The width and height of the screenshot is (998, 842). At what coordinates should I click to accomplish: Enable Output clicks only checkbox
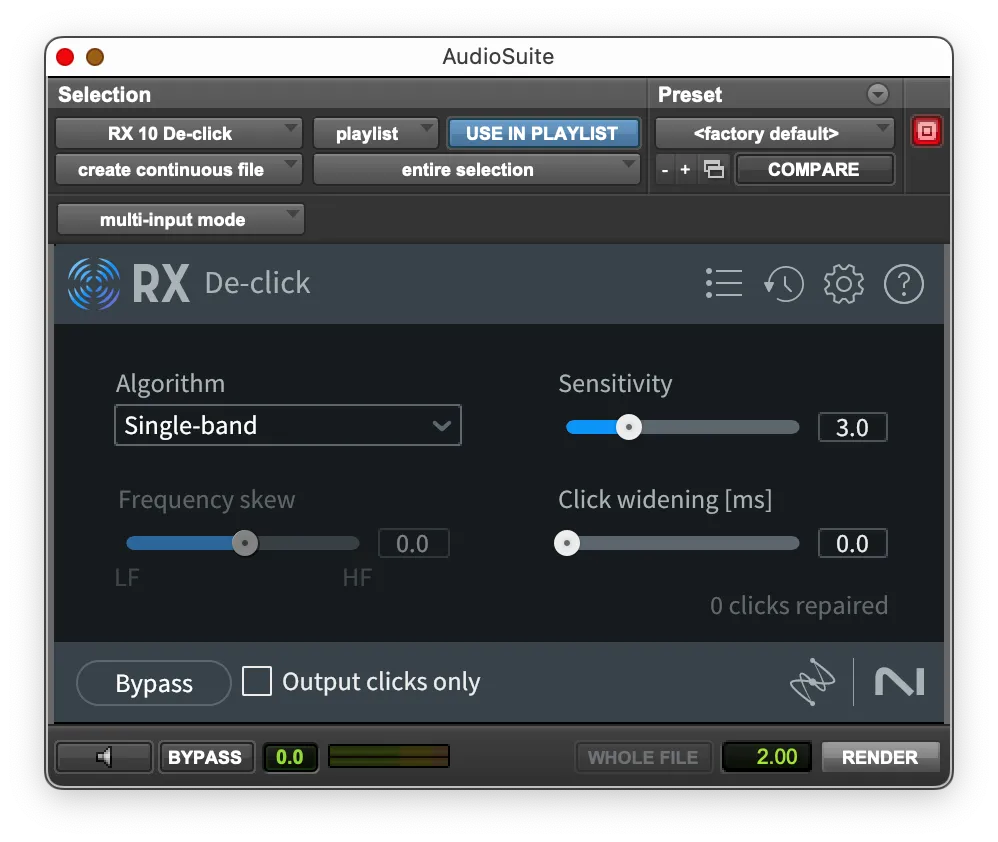(x=257, y=681)
